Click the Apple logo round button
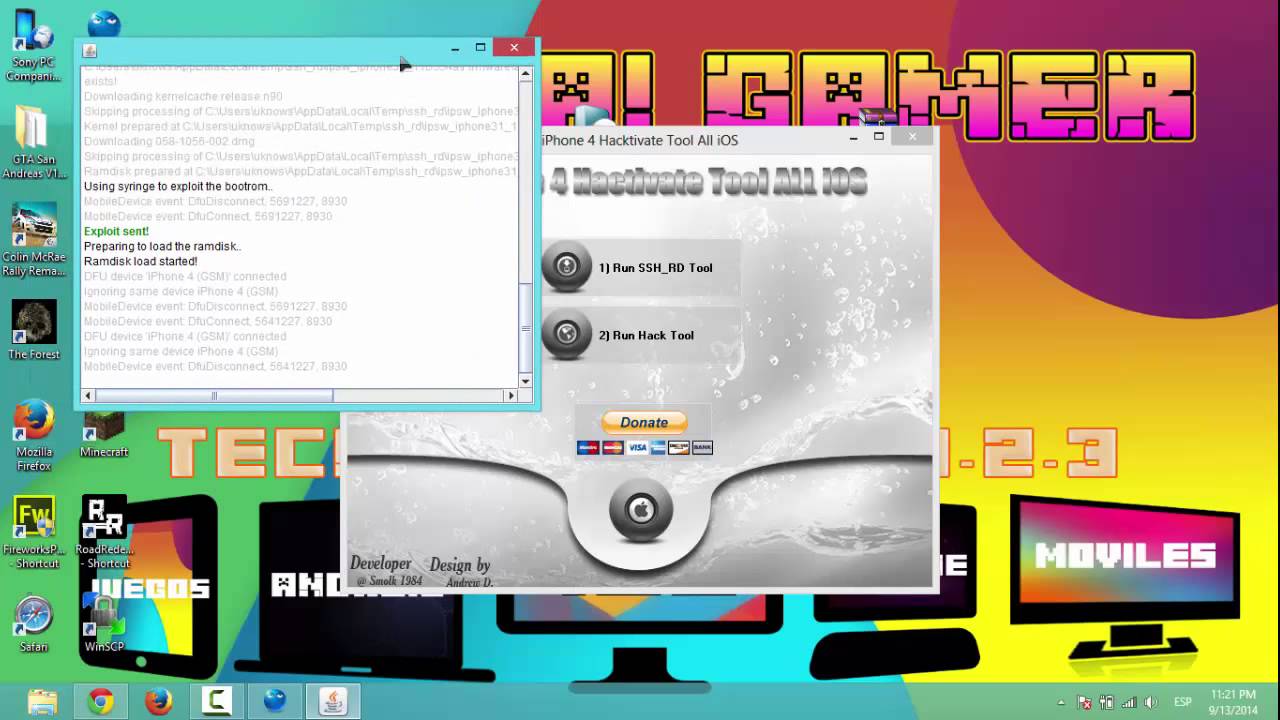Viewport: 1280px width, 720px height. 641,510
